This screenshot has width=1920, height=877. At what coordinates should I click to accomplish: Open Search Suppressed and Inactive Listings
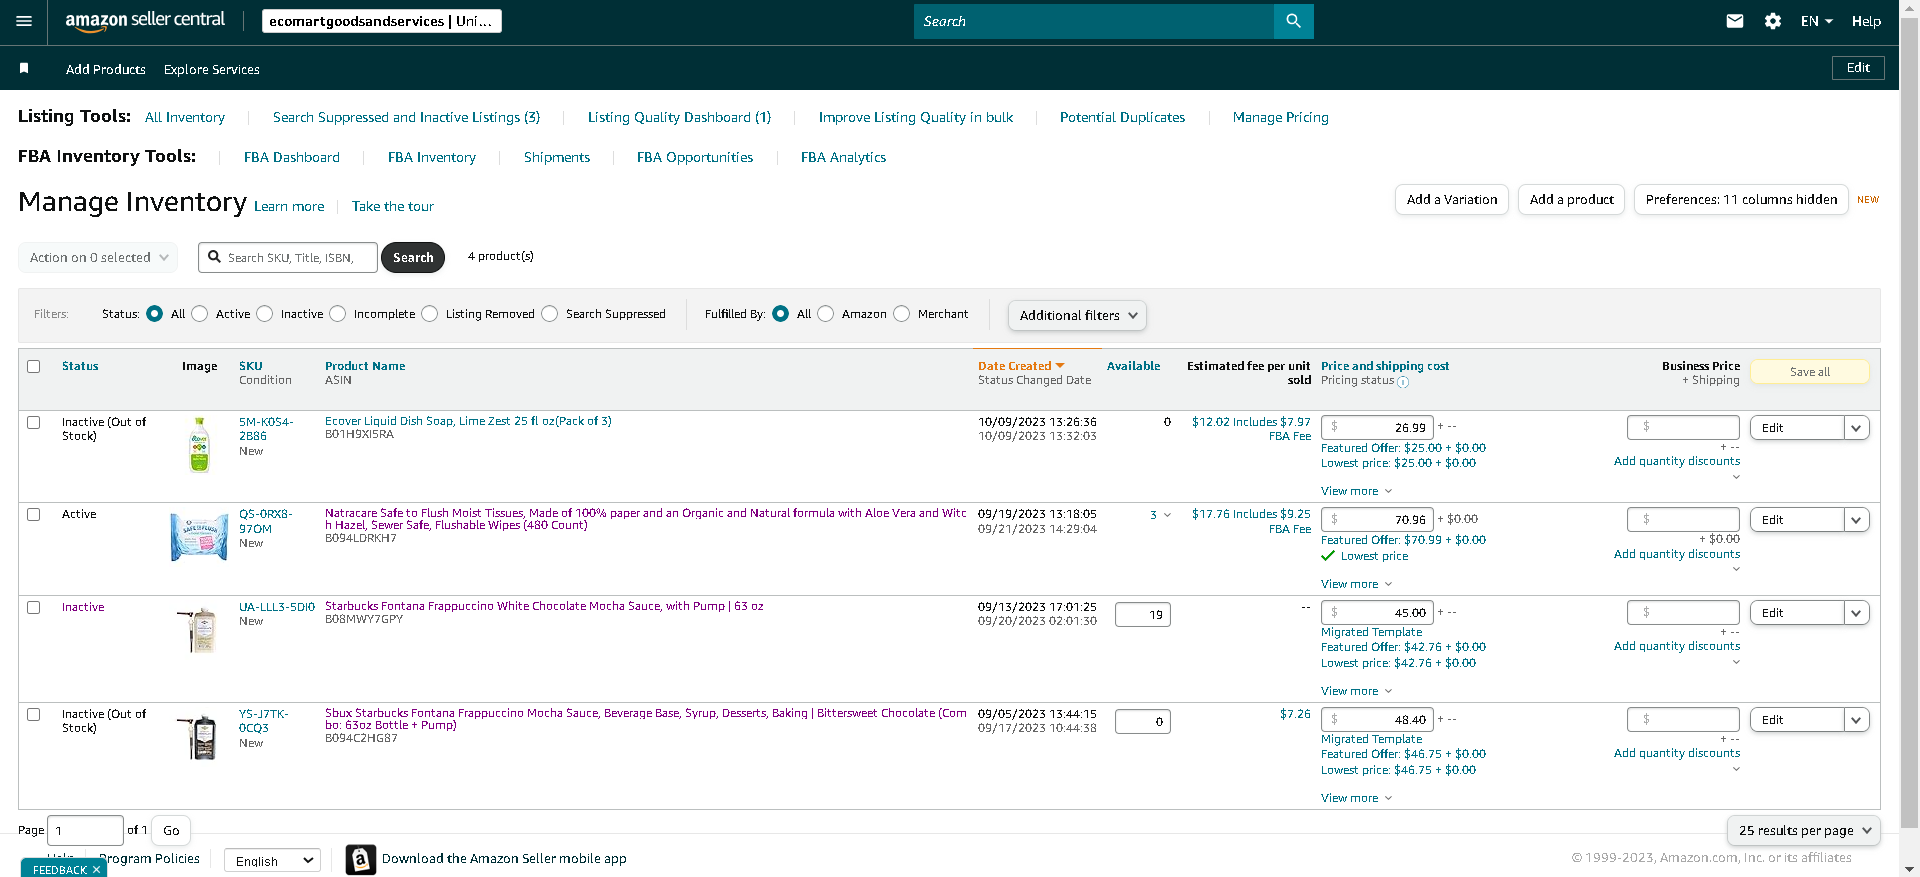point(406,117)
